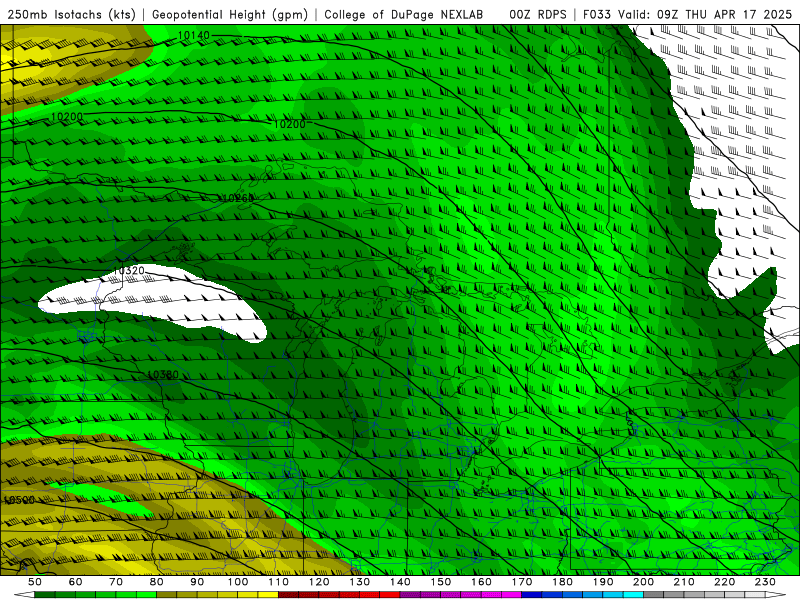Viewport: 800px width, 600px height.
Task: Click the 130 knot scale label
Action: [x=360, y=582]
